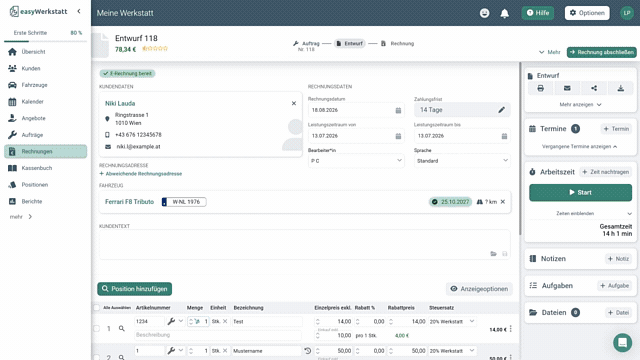Expand Mehr anzeigen in the Entwurf panel
This screenshot has height=360, width=640.
point(580,104)
